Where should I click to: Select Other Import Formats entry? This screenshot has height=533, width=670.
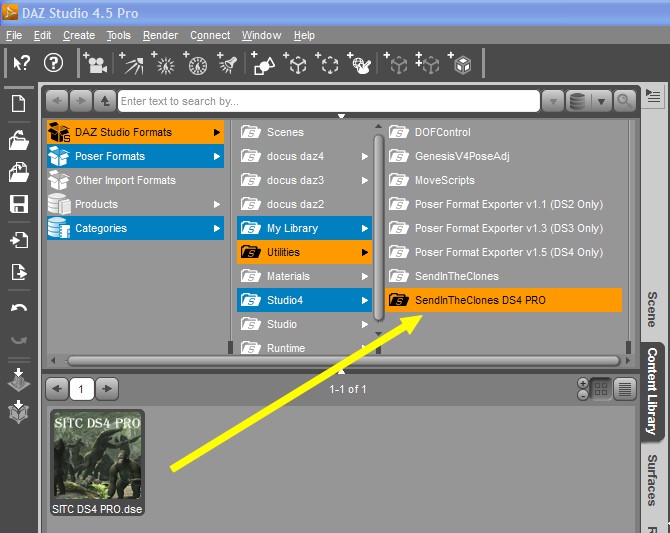[135, 180]
